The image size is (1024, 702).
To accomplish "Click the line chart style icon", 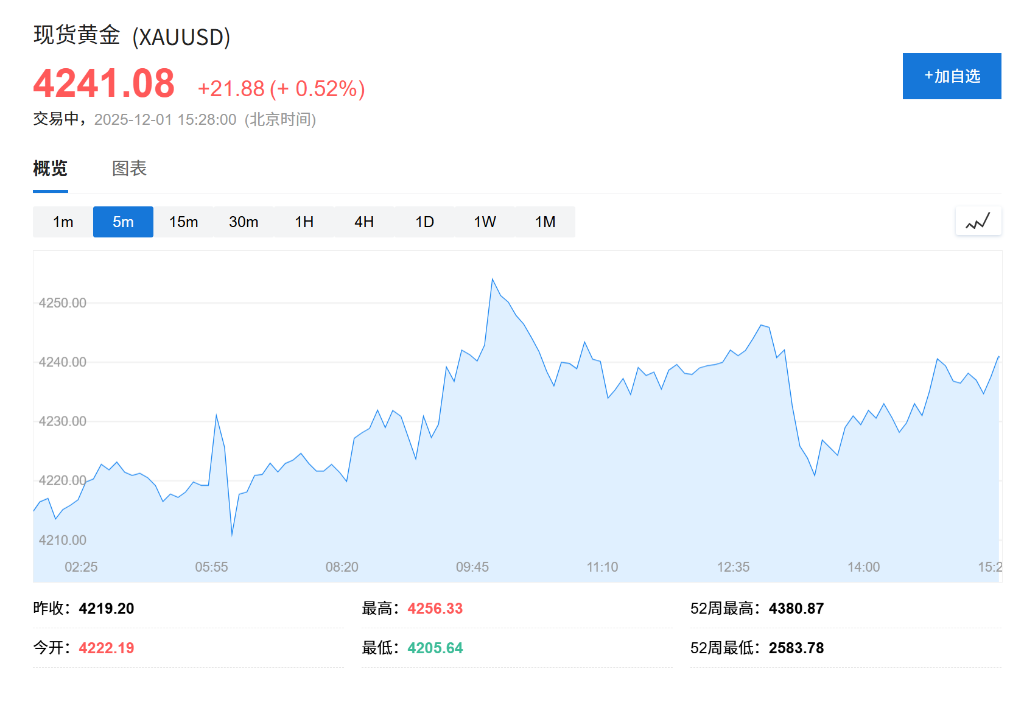I will click(x=978, y=220).
